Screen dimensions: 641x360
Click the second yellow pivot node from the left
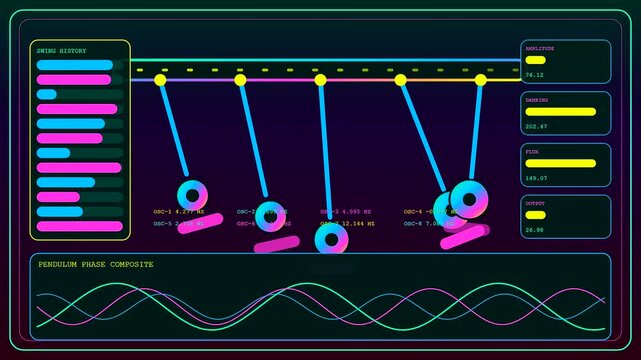click(x=240, y=80)
